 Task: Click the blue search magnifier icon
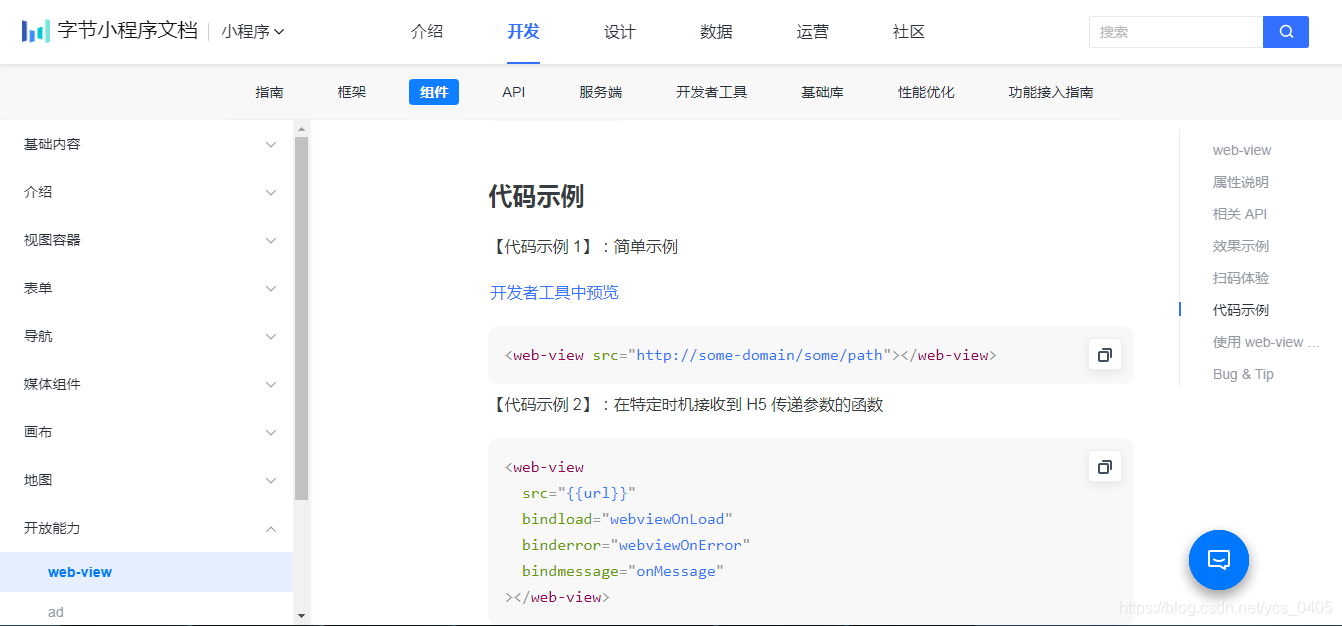point(1286,31)
